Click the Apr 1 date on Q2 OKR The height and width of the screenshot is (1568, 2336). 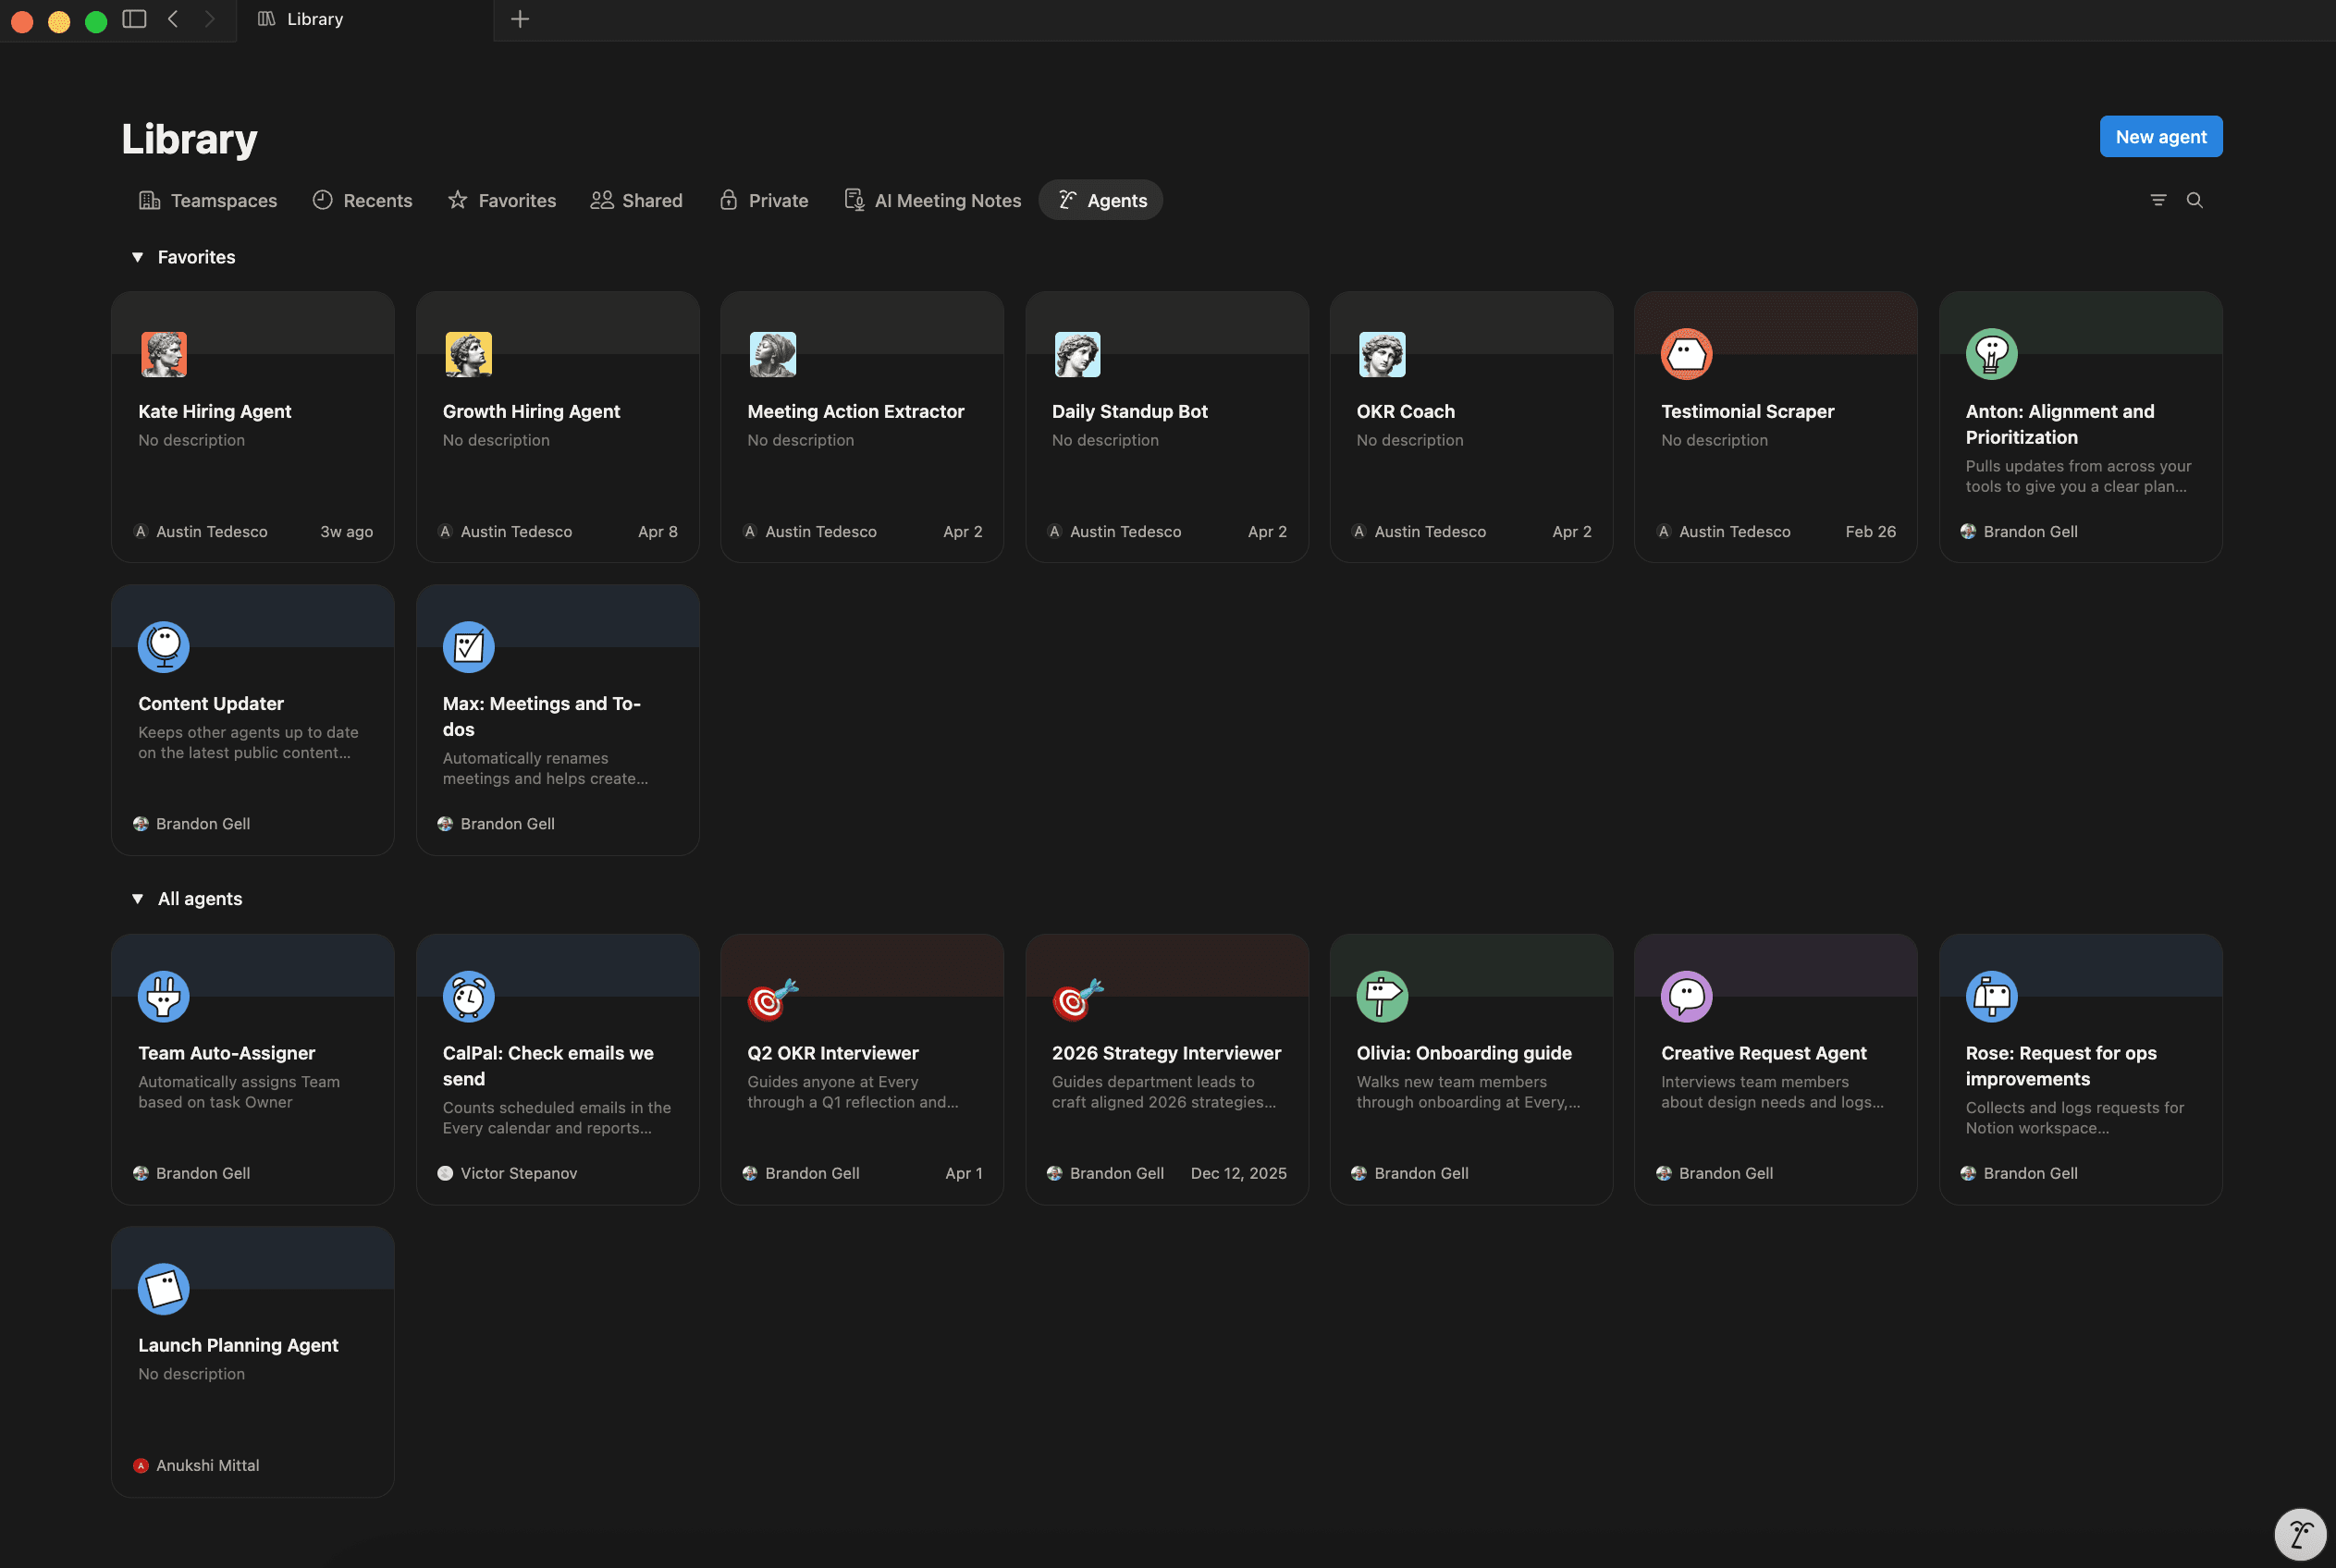[963, 1173]
